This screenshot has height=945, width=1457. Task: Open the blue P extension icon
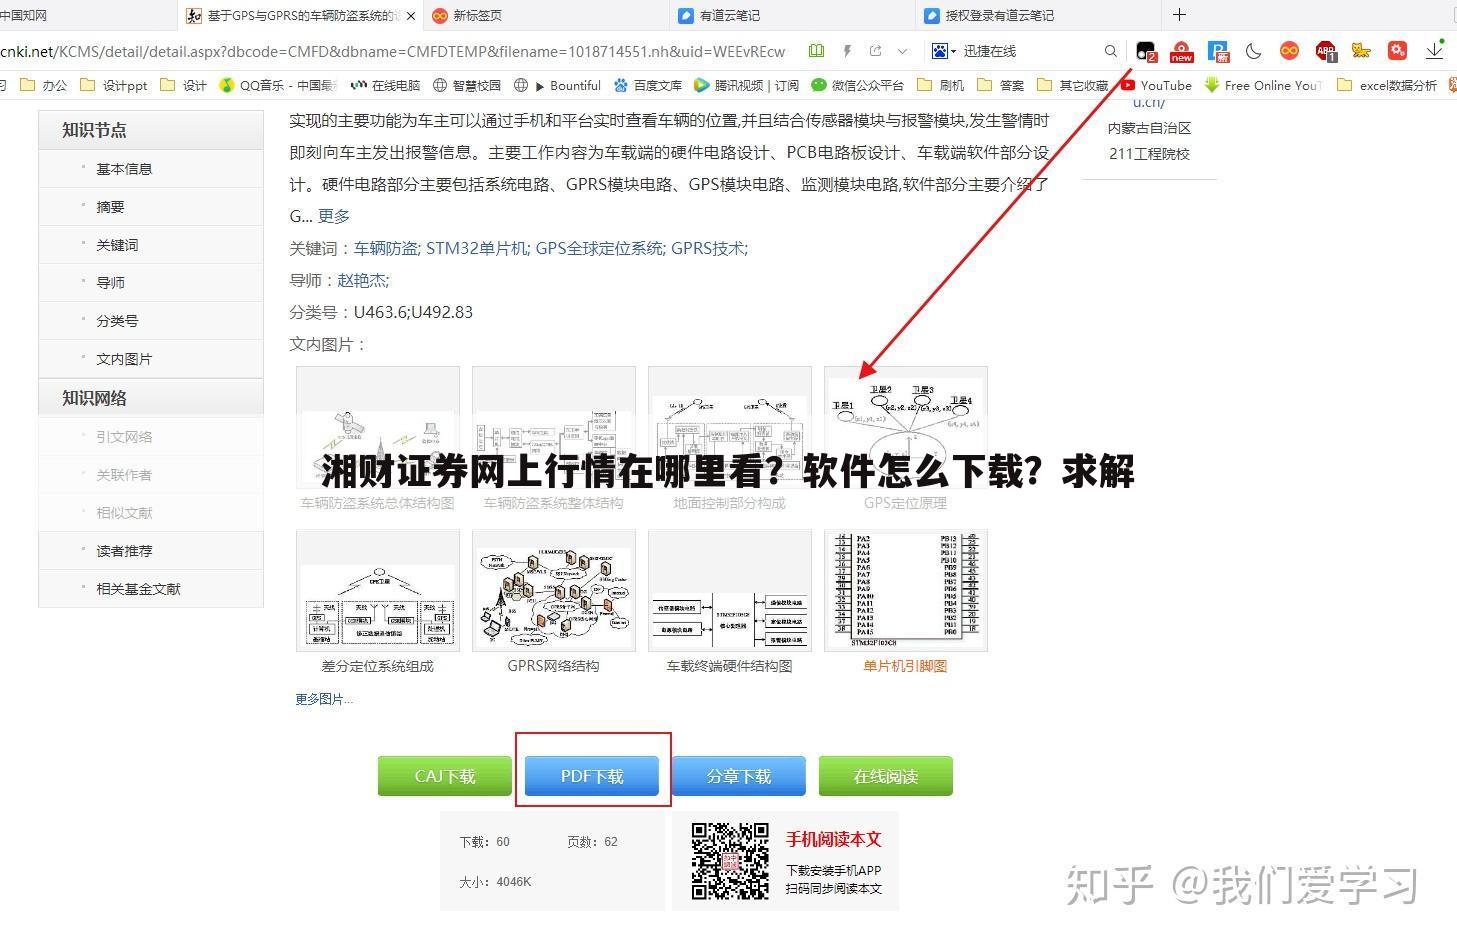click(1218, 51)
